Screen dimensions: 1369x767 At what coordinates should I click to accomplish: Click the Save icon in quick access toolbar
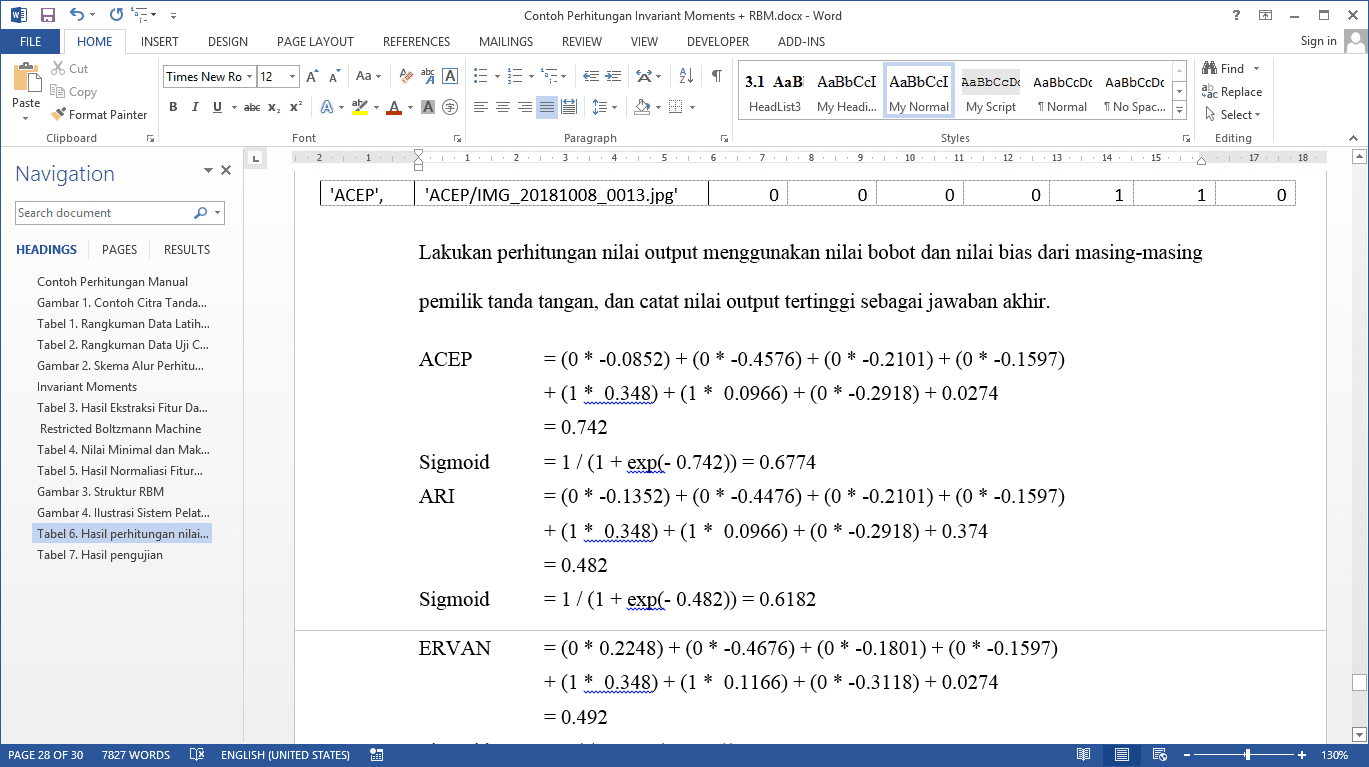(x=47, y=15)
